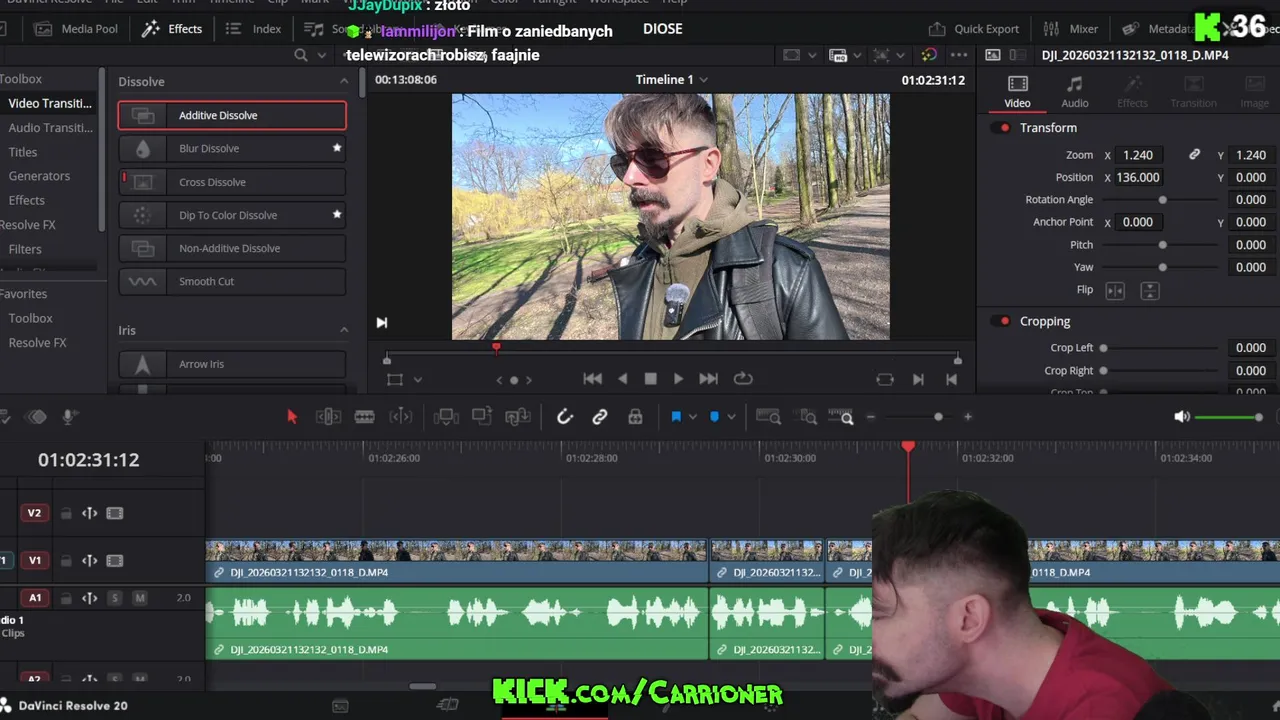The width and height of the screenshot is (1280, 720).
Task: Toggle the zoom link chain icon
Action: (x=1194, y=155)
